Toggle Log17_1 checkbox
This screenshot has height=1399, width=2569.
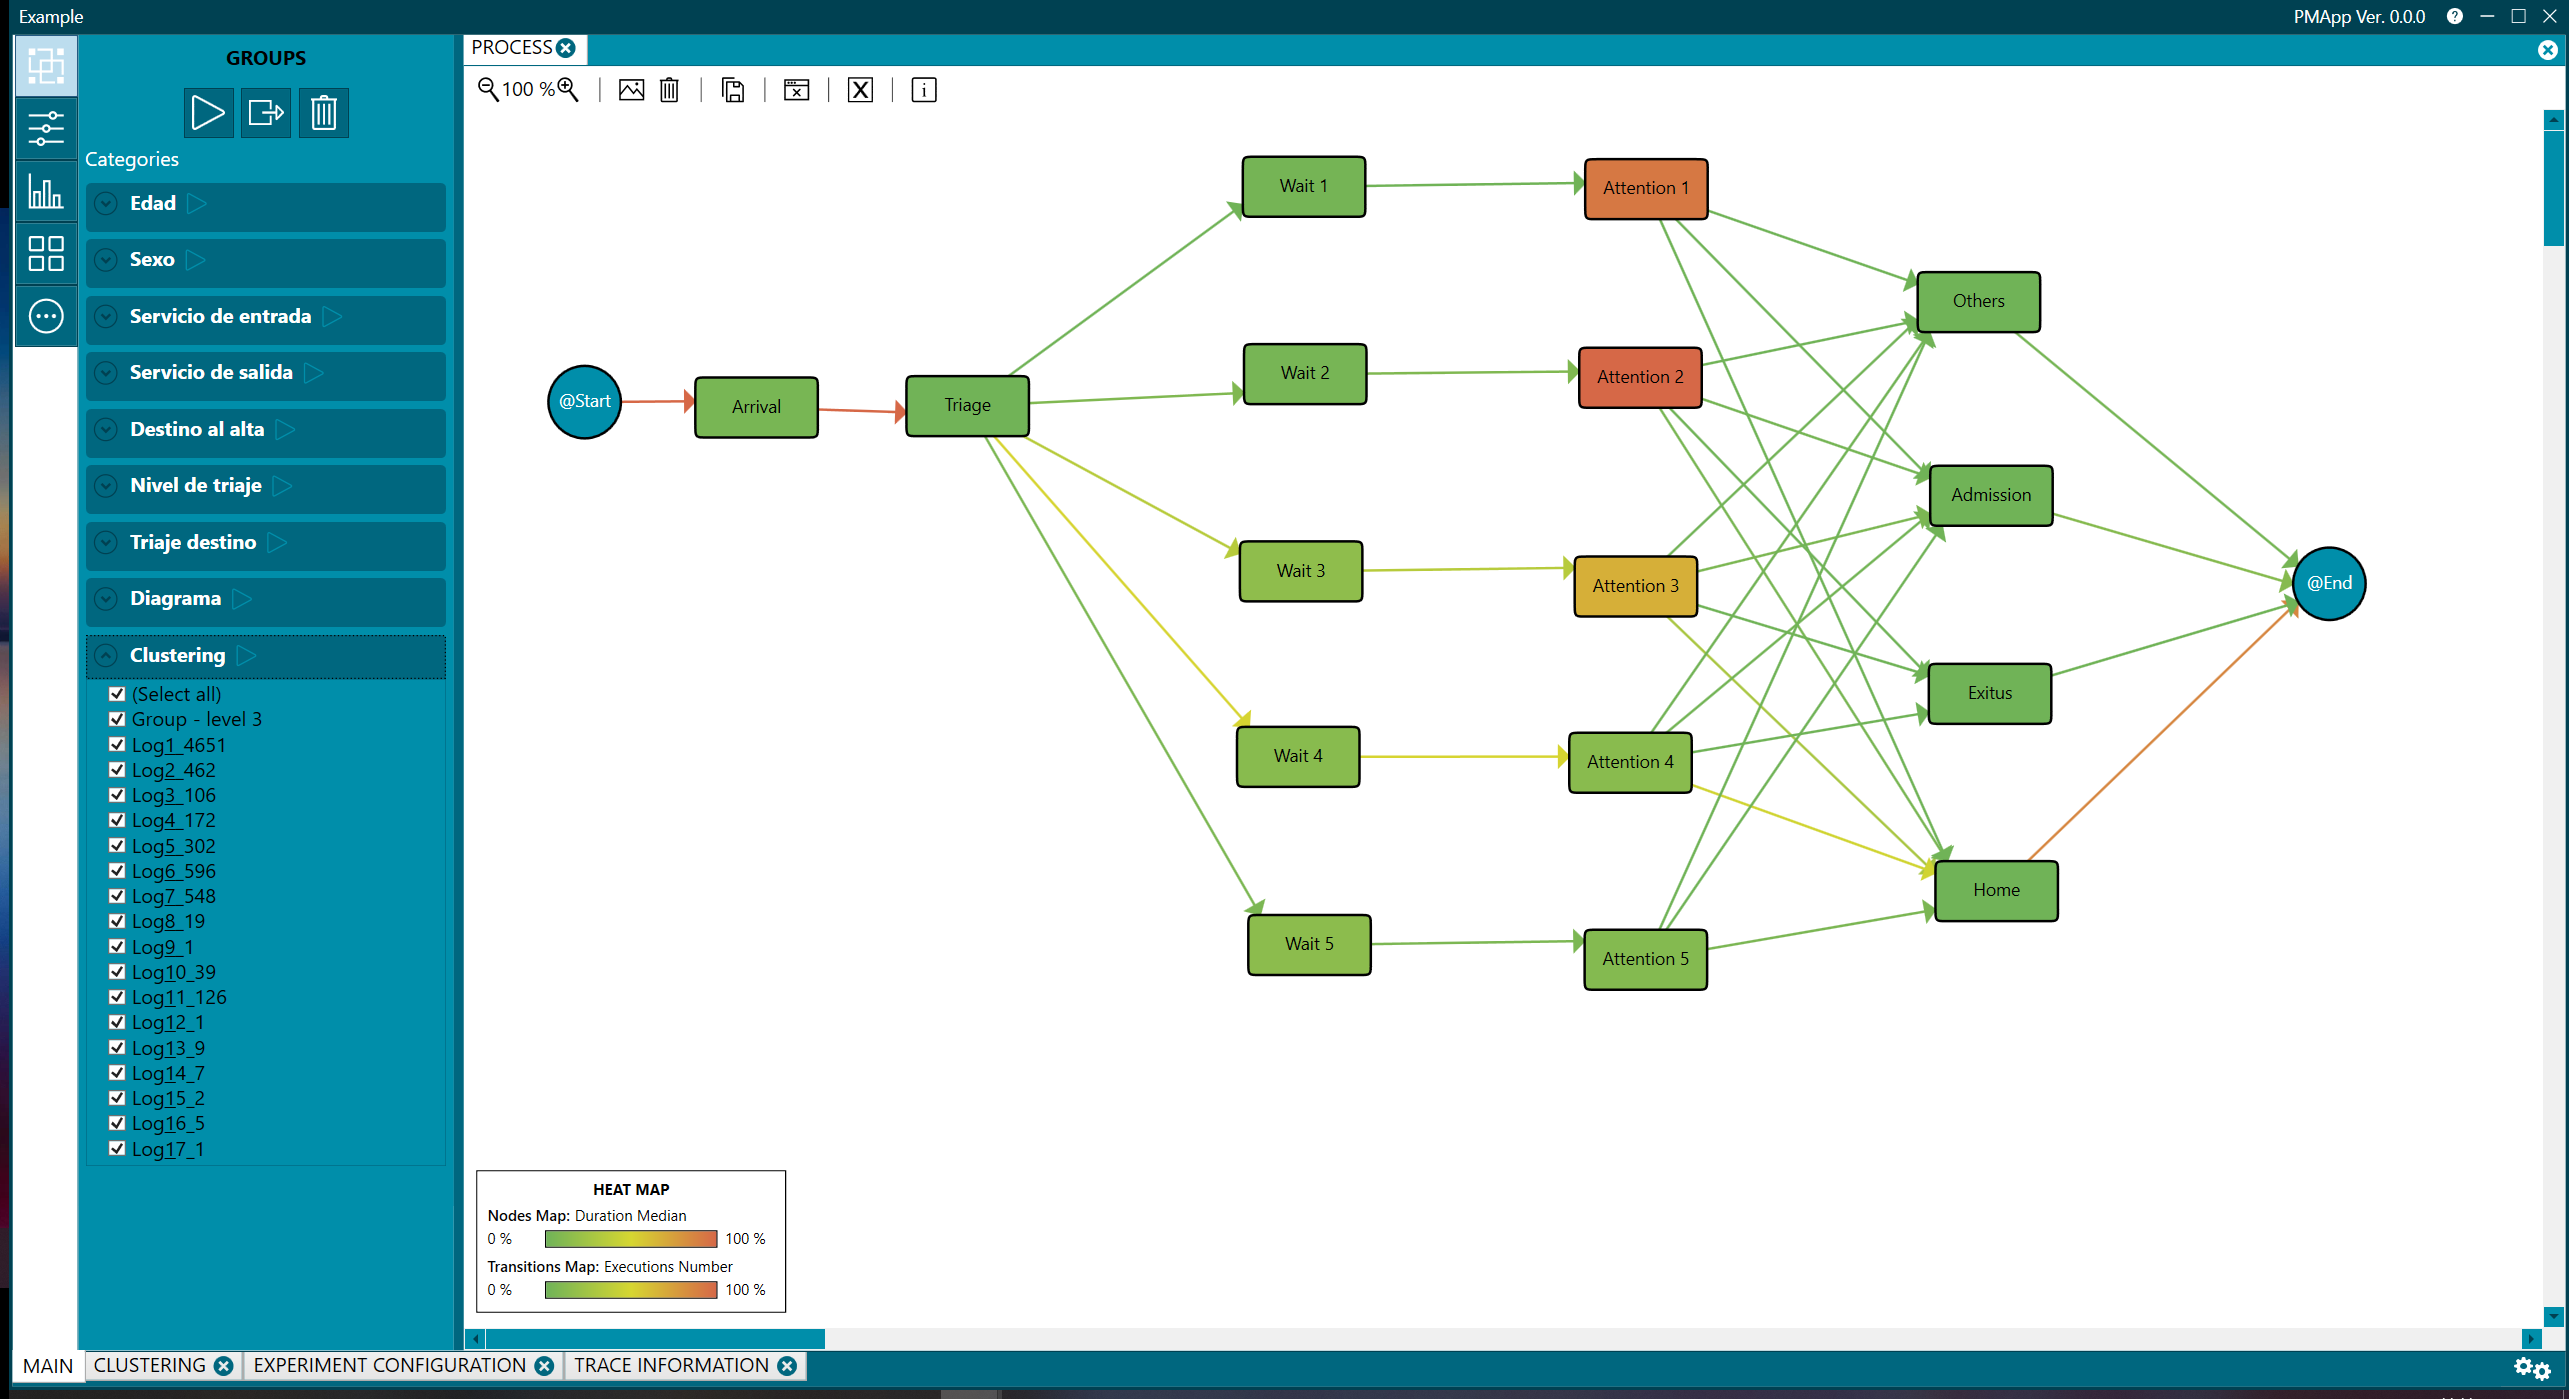pyautogui.click(x=117, y=1149)
